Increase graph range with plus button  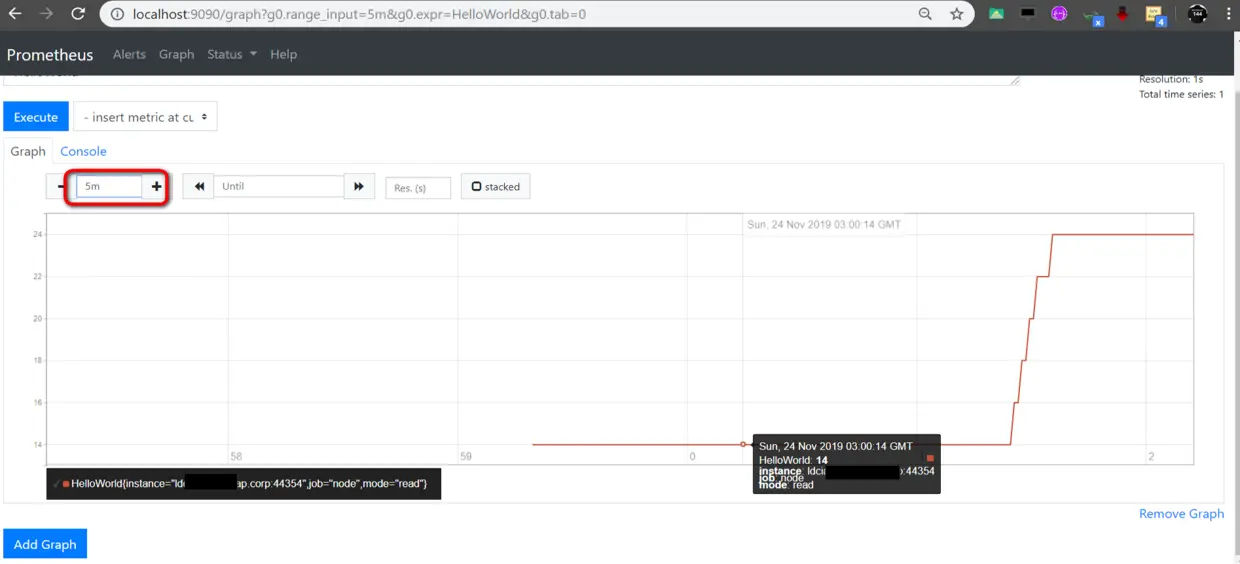pos(156,187)
